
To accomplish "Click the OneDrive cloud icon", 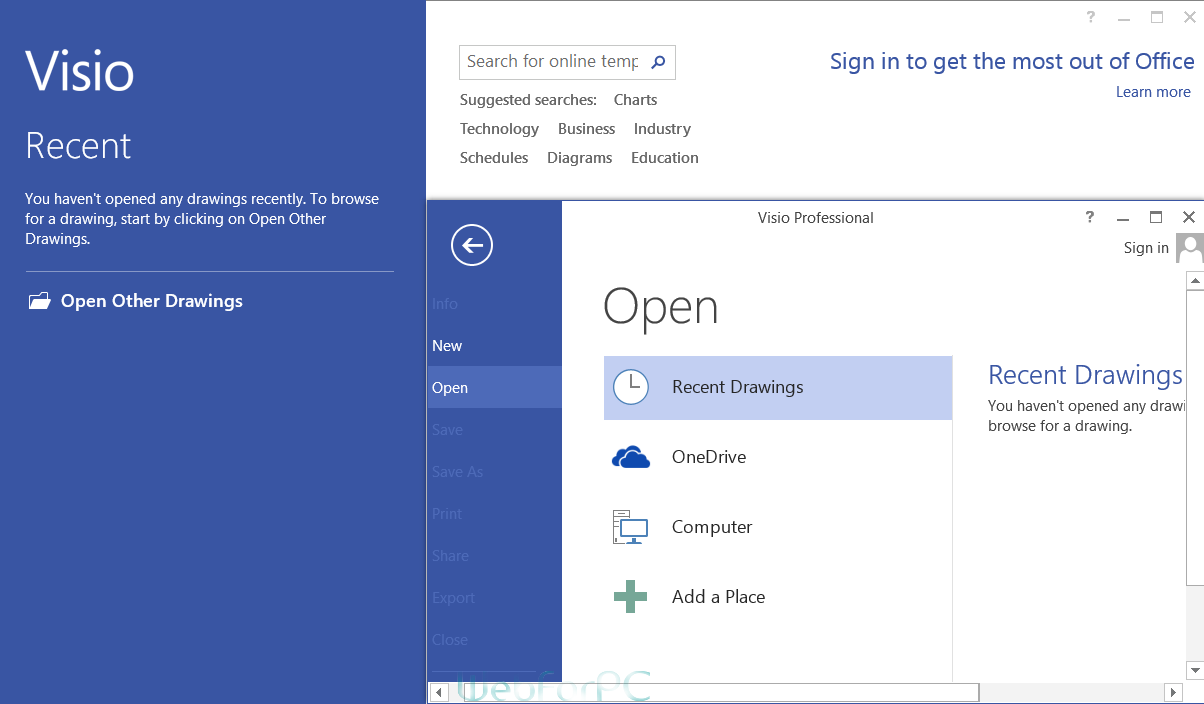I will coord(631,457).
